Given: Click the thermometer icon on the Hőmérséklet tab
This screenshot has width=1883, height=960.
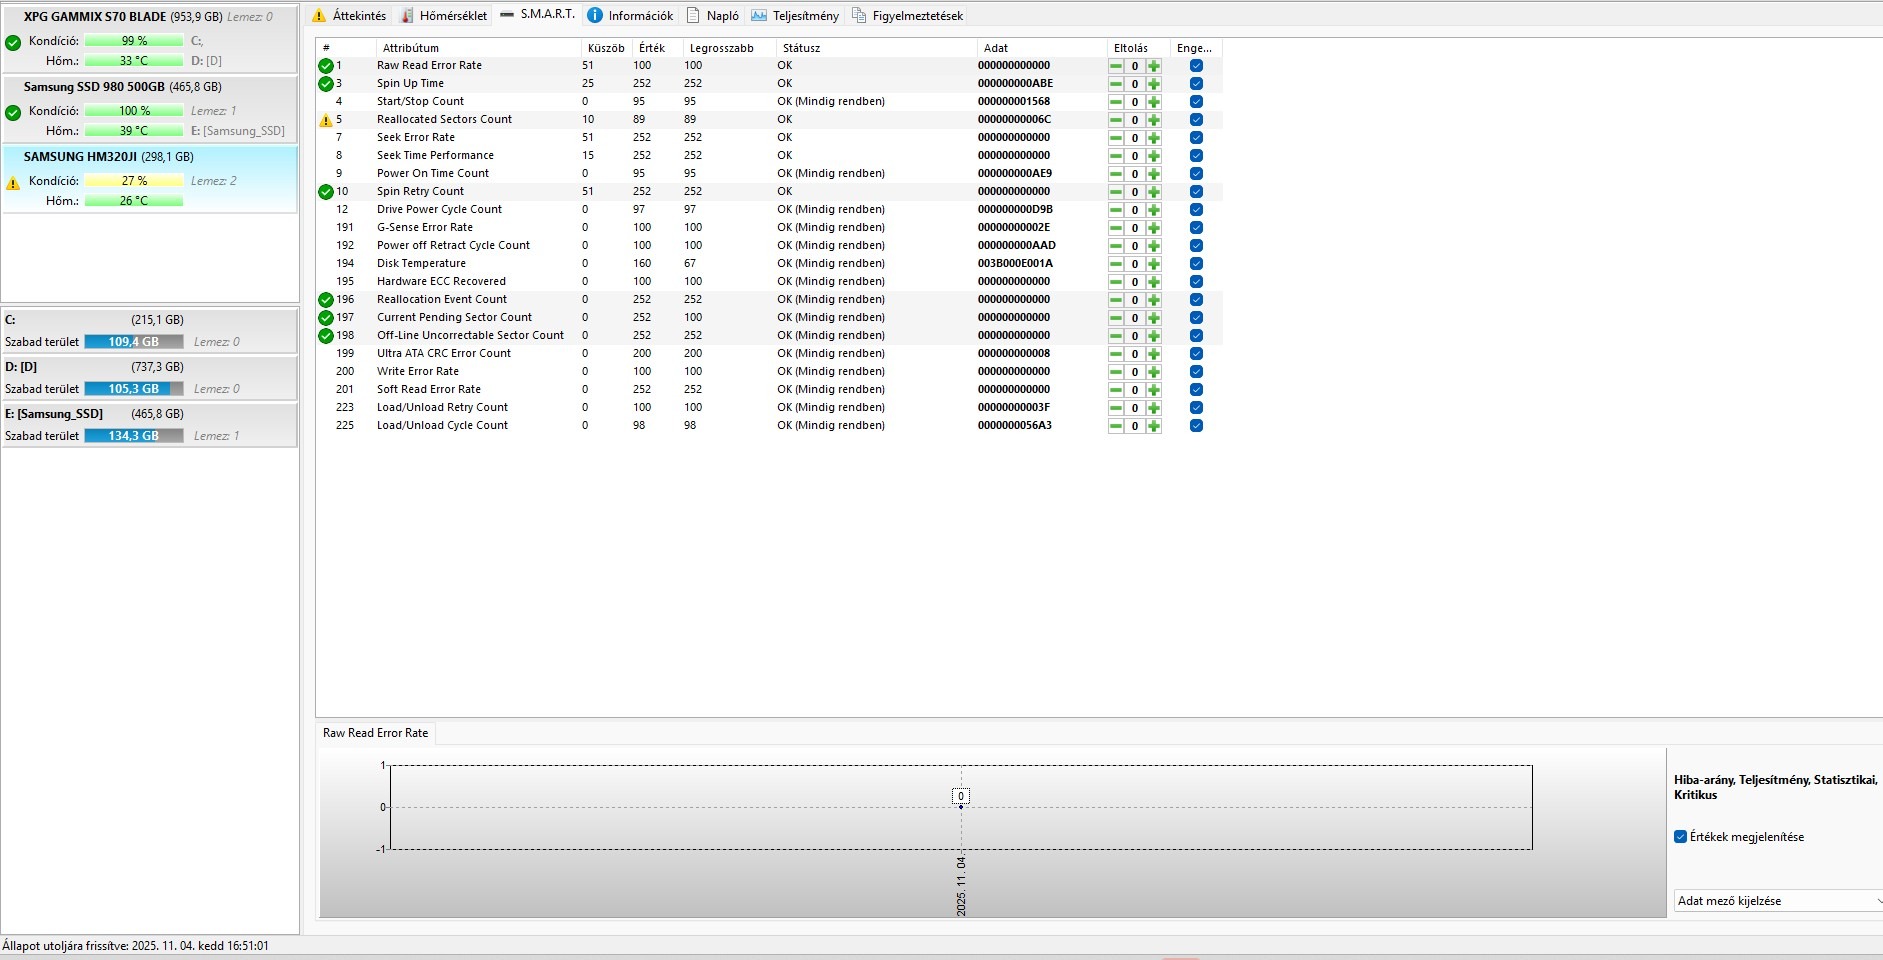Looking at the screenshot, I should point(407,15).
